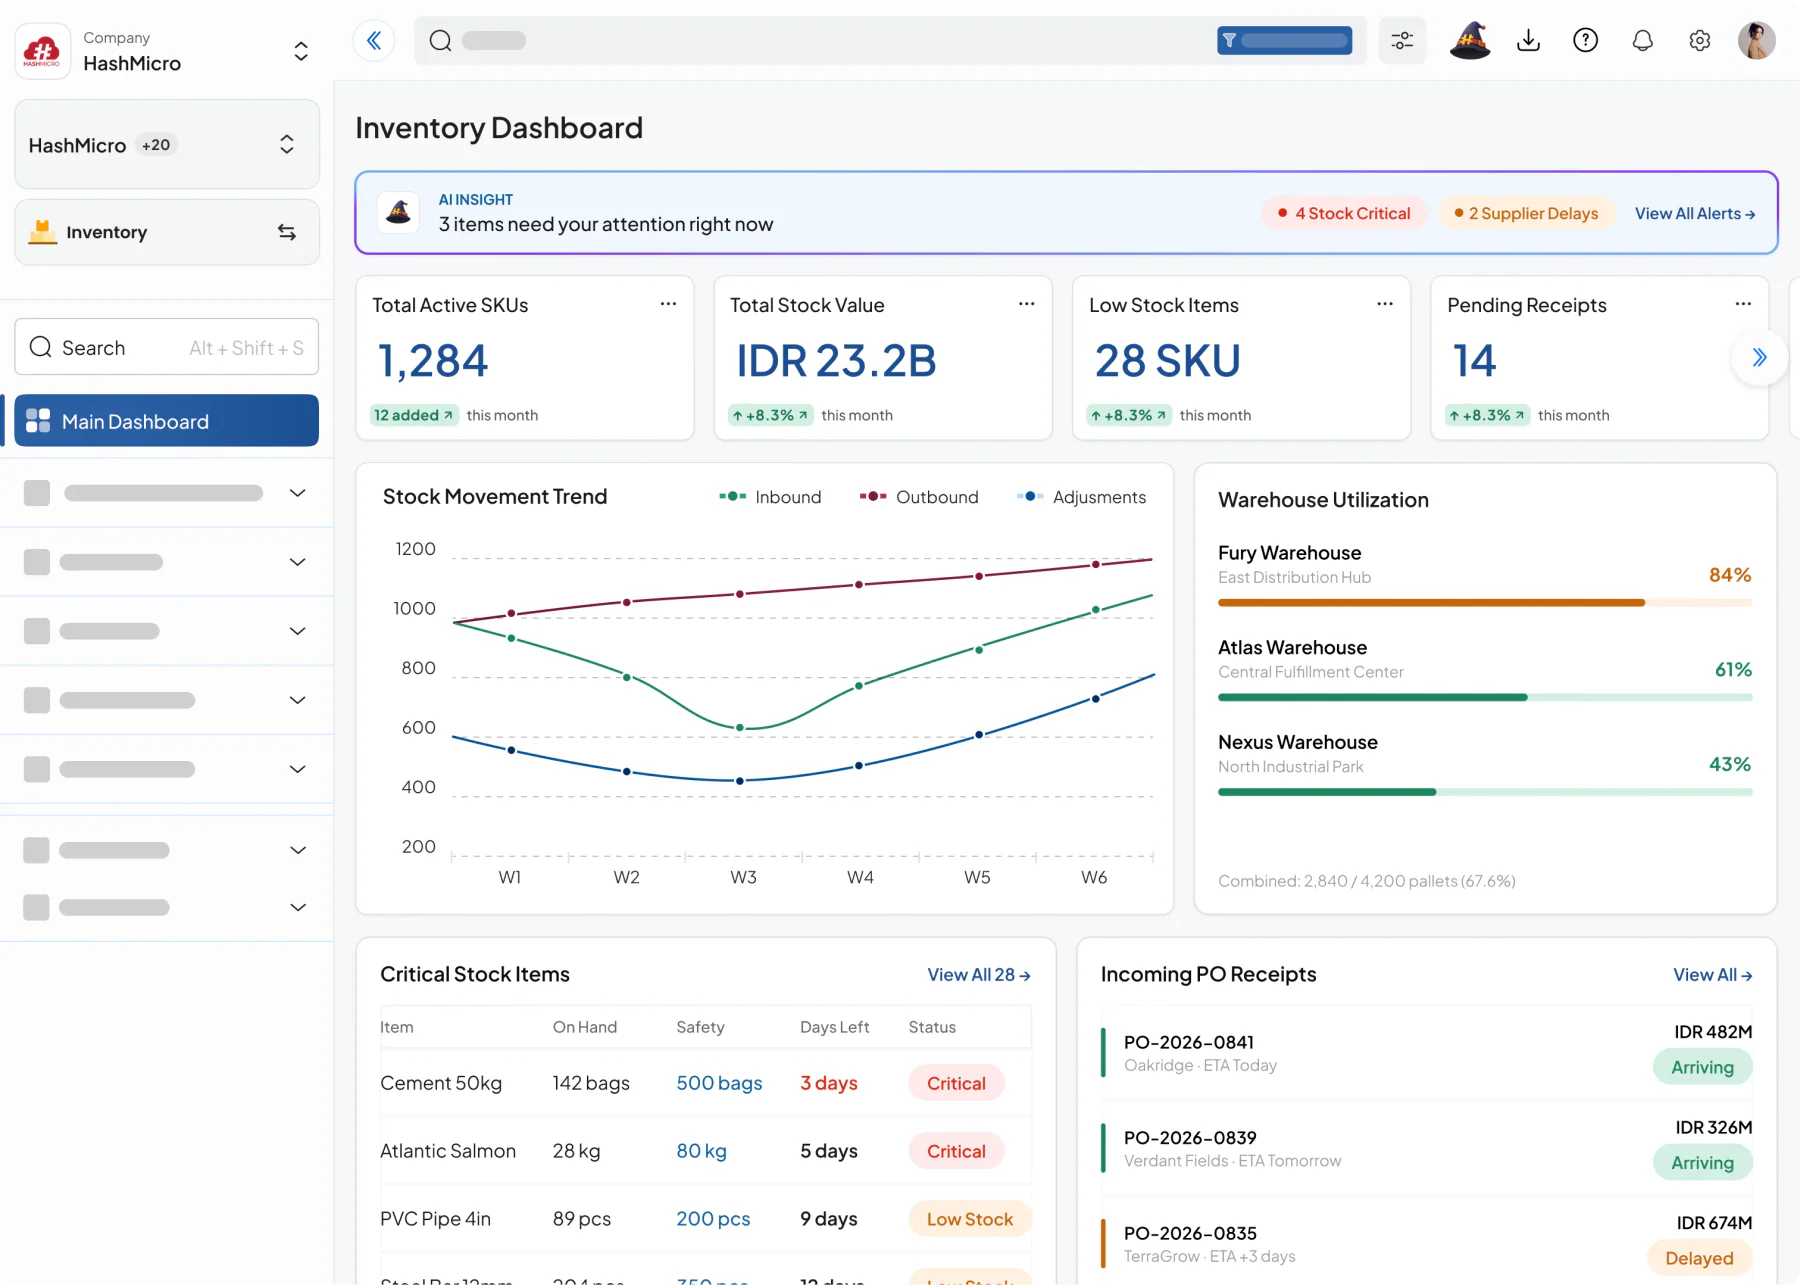
Task: Show next KPI cards with right chevron
Action: pyautogui.click(x=1759, y=358)
